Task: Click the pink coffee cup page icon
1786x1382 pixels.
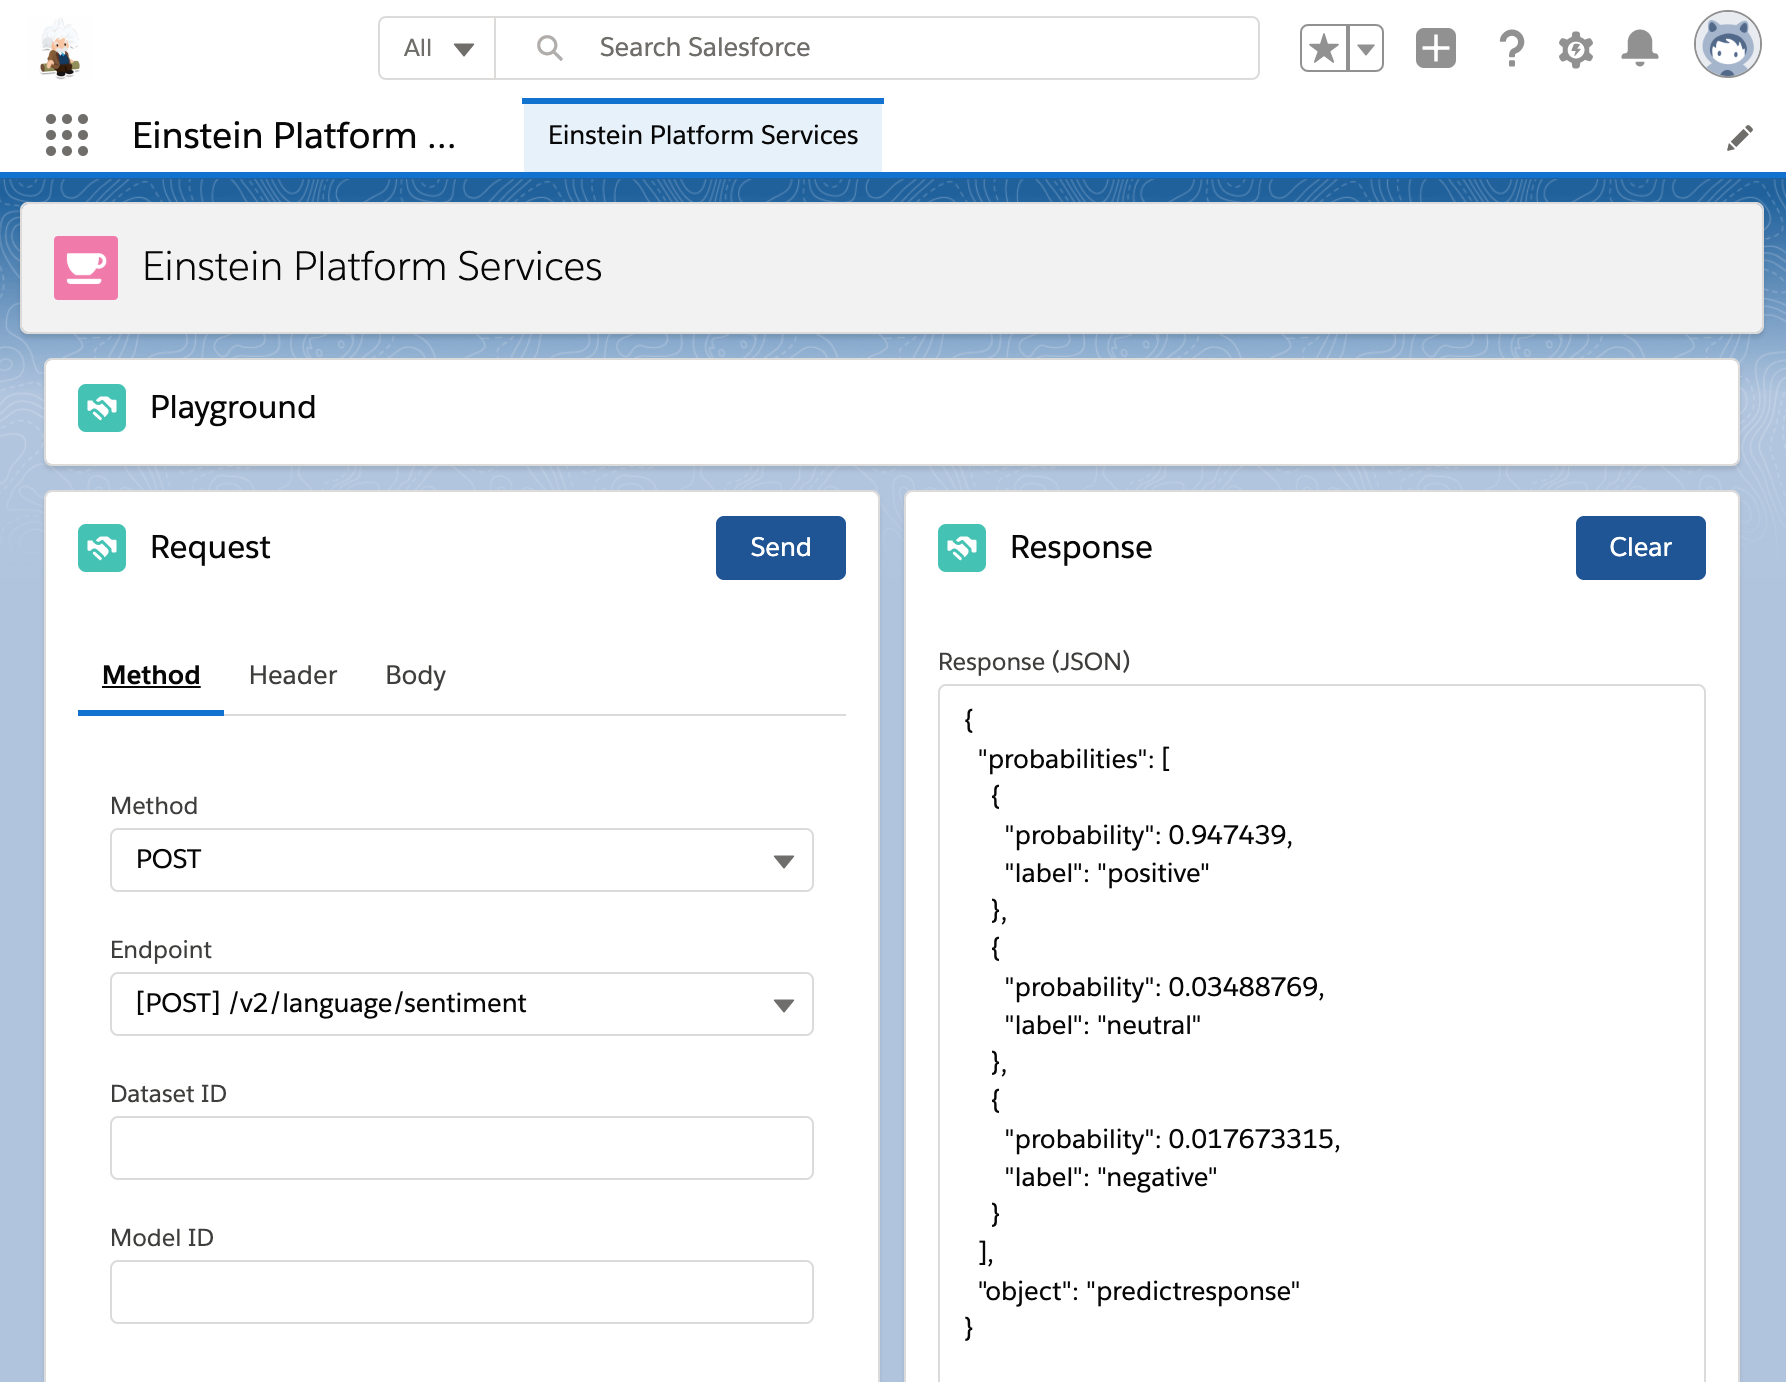Action: [86, 268]
